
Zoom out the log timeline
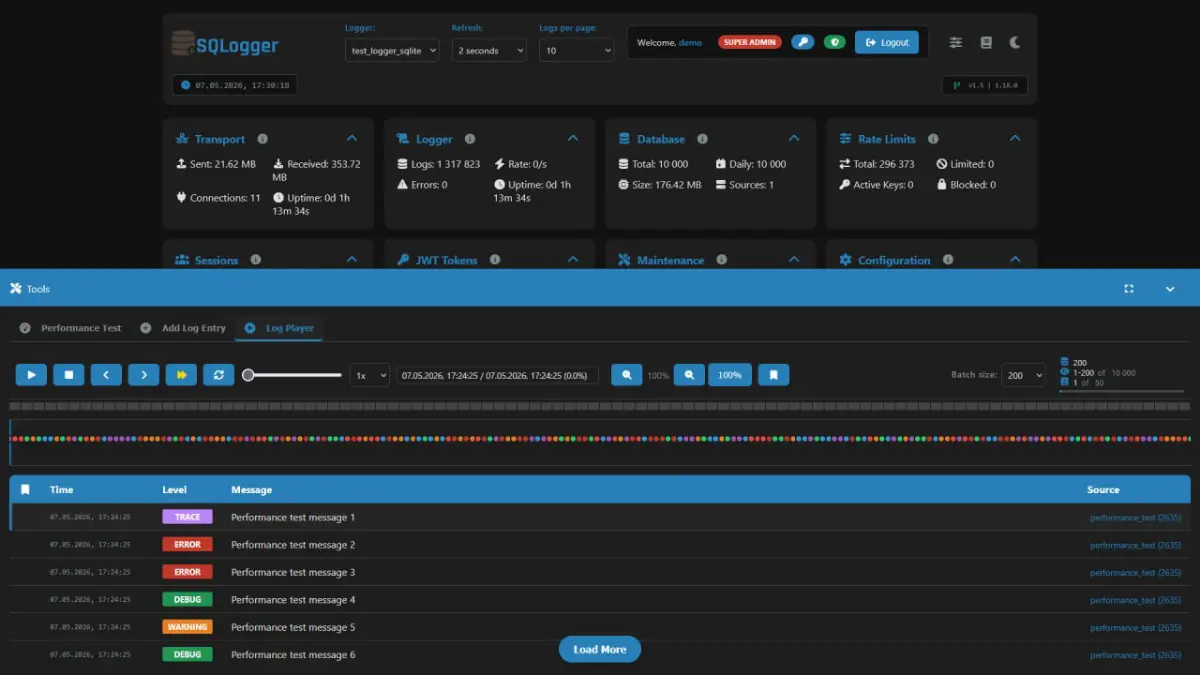tap(627, 375)
